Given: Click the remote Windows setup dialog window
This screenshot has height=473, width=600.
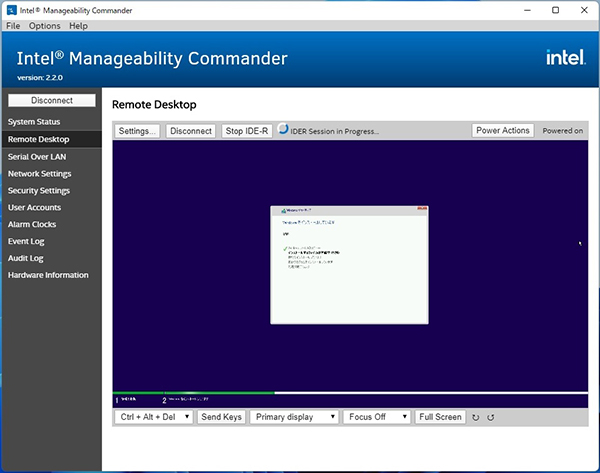Looking at the screenshot, I should pyautogui.click(x=349, y=265).
